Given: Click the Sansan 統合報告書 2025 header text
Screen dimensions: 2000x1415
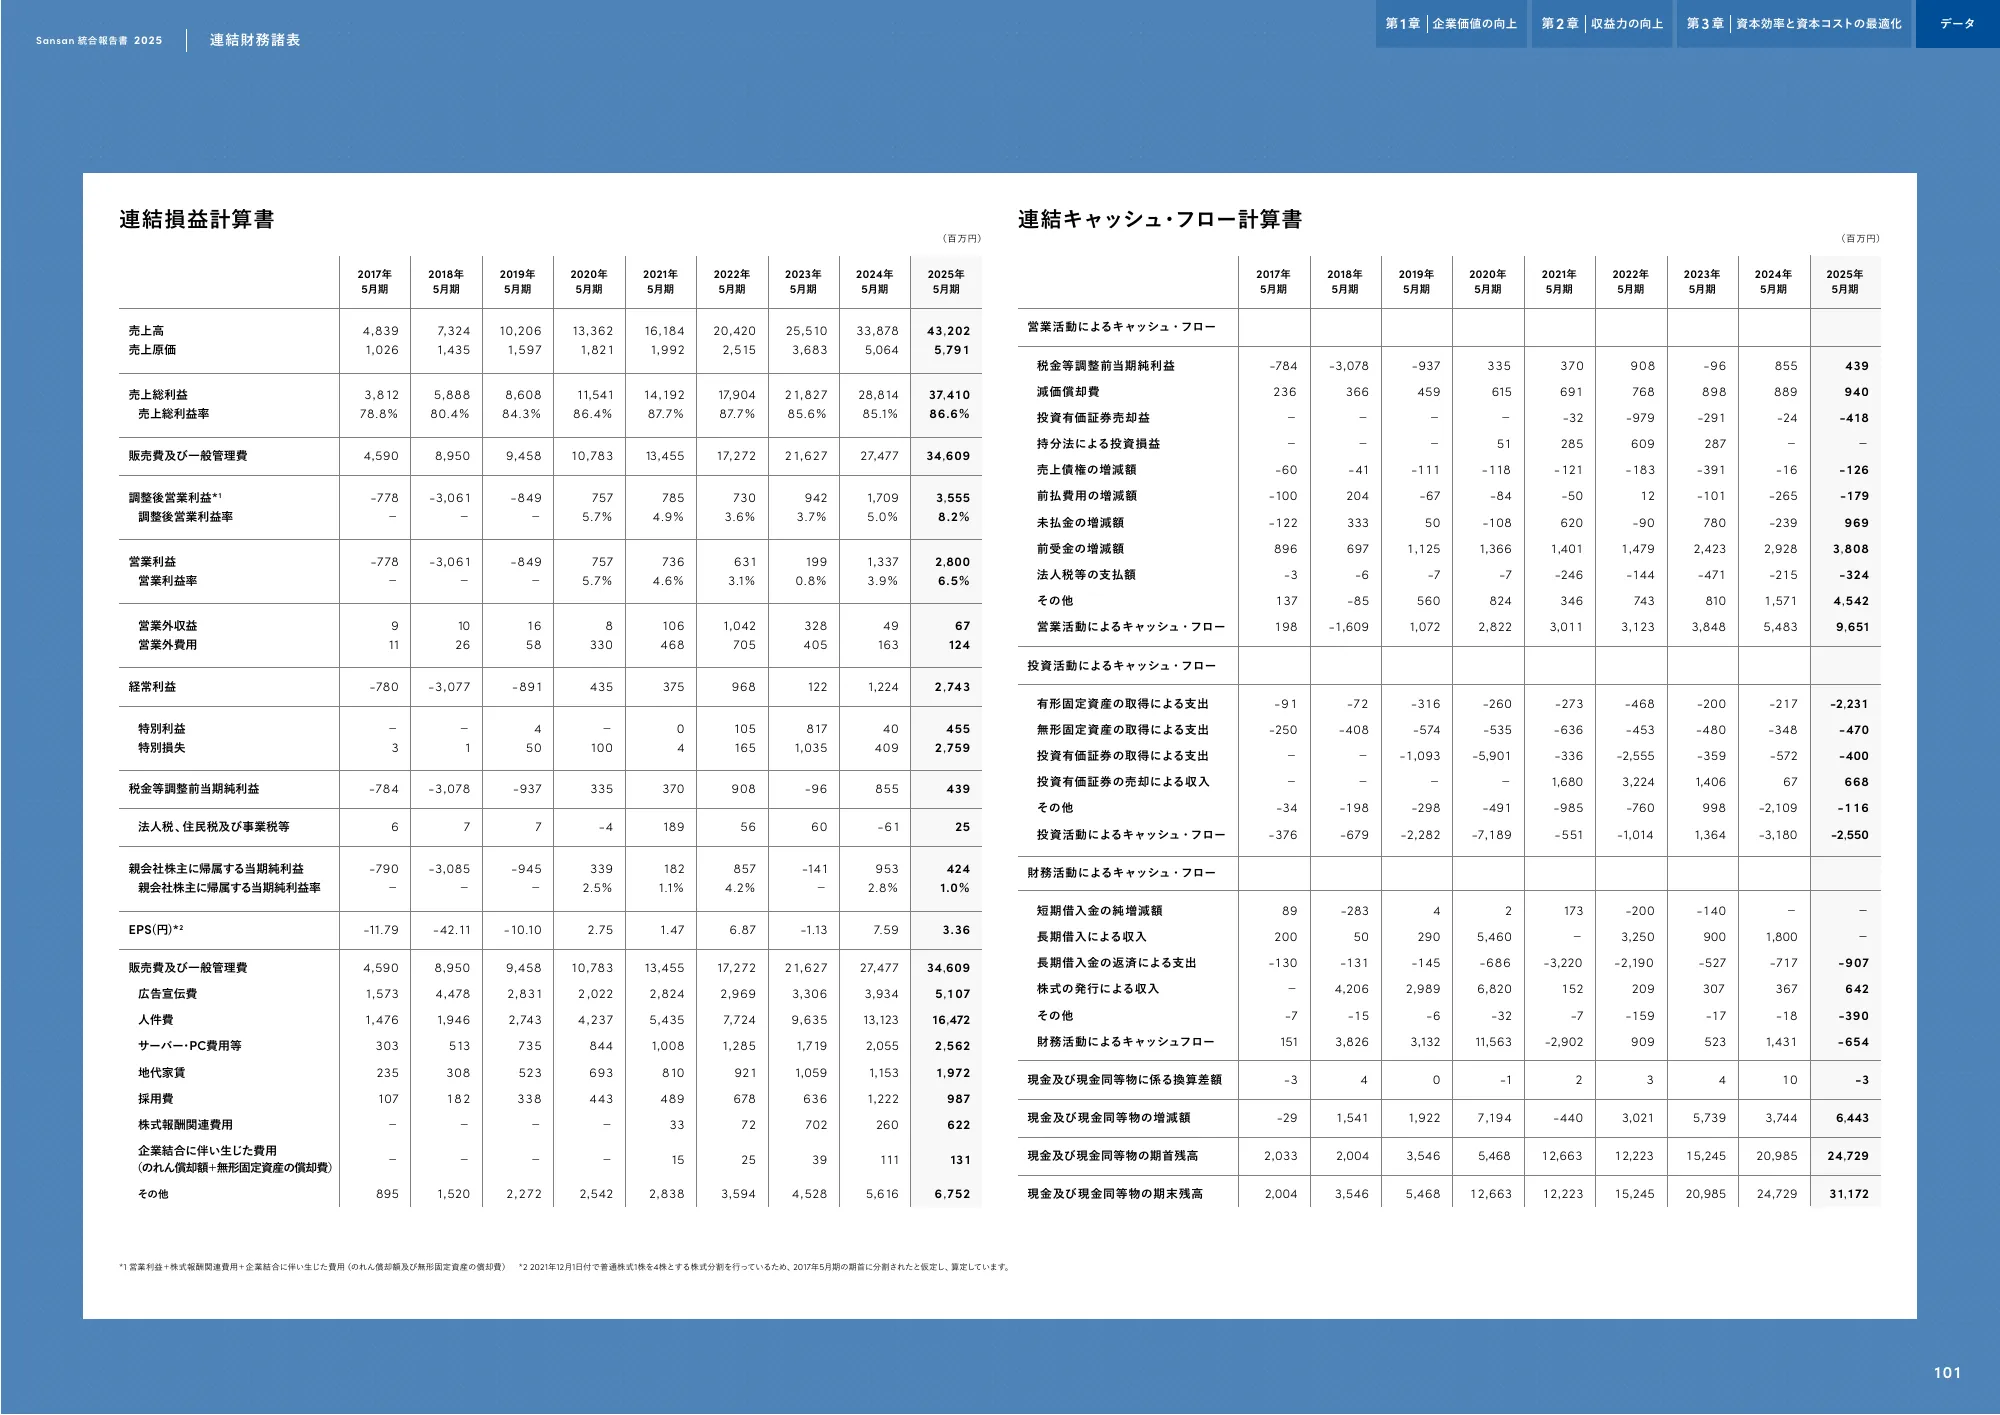Looking at the screenshot, I should pos(99,41).
